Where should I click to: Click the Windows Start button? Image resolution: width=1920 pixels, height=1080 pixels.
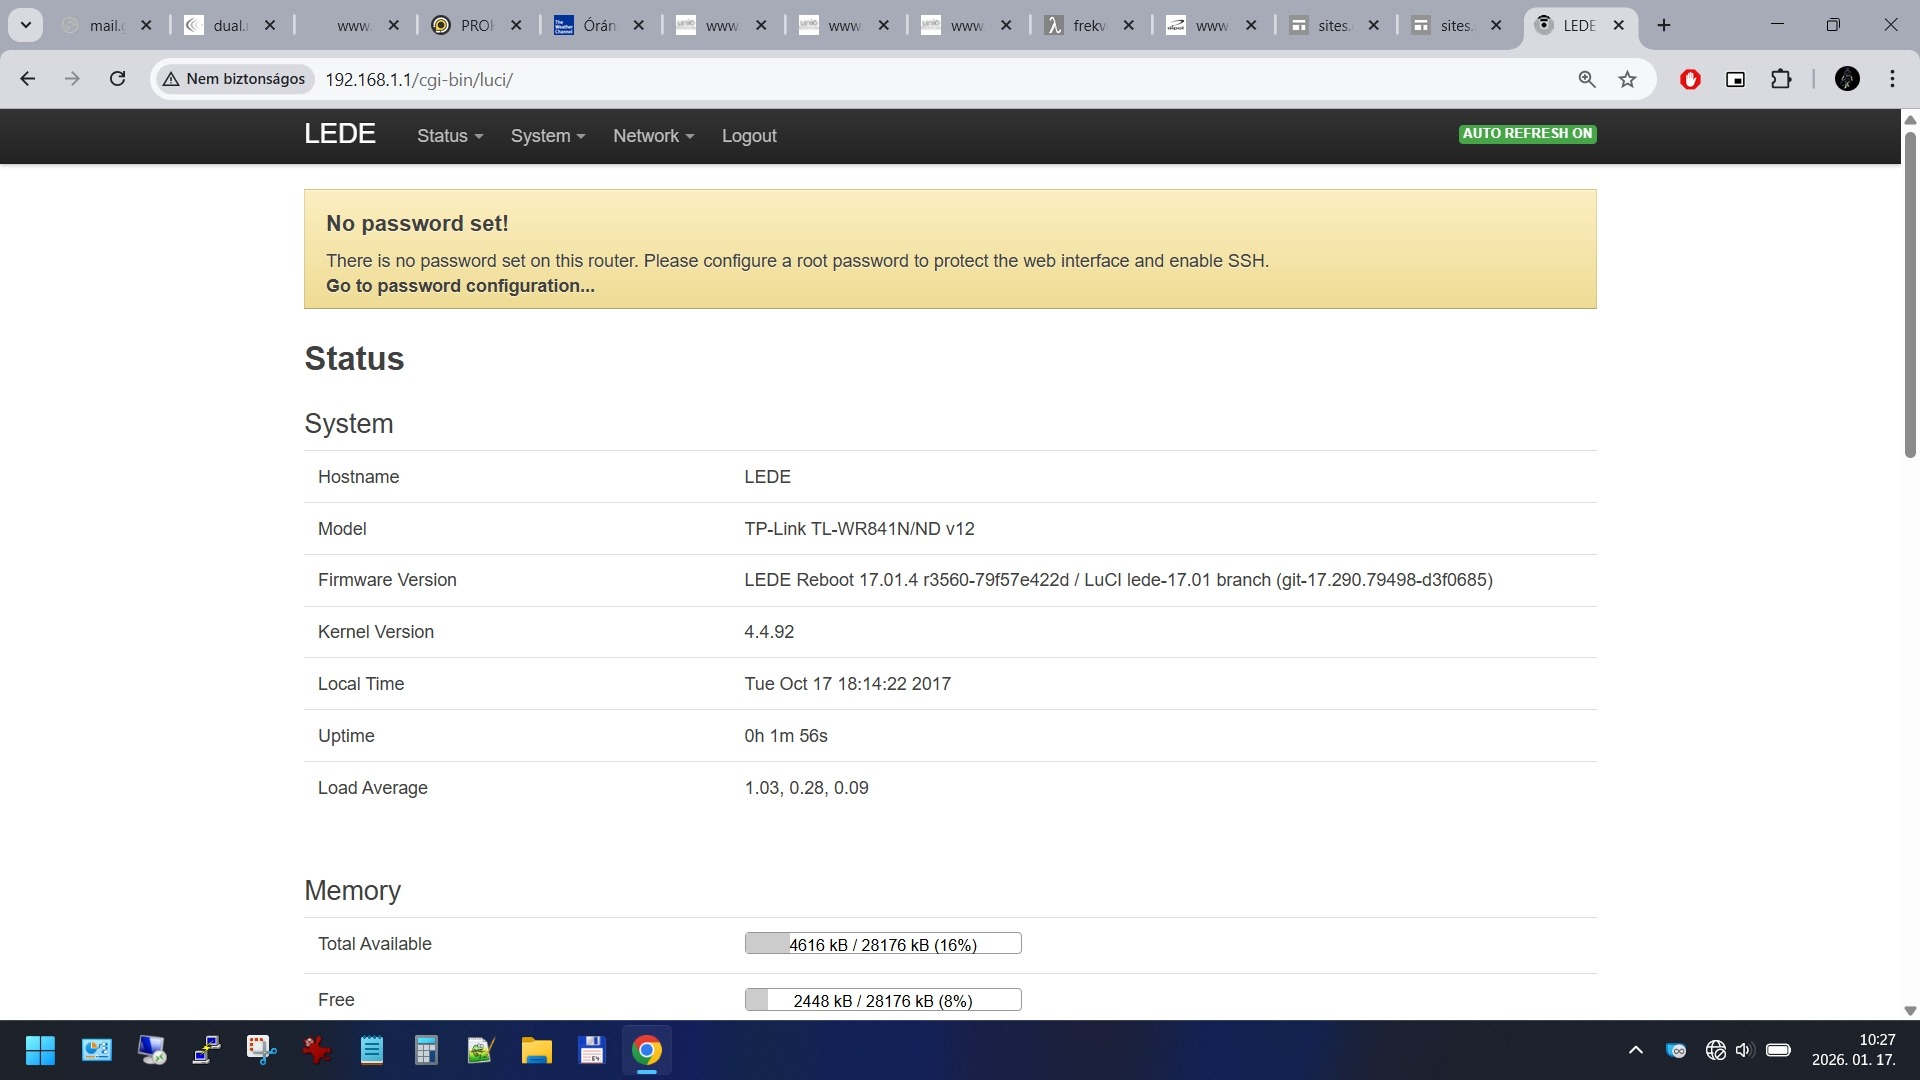(x=40, y=1050)
